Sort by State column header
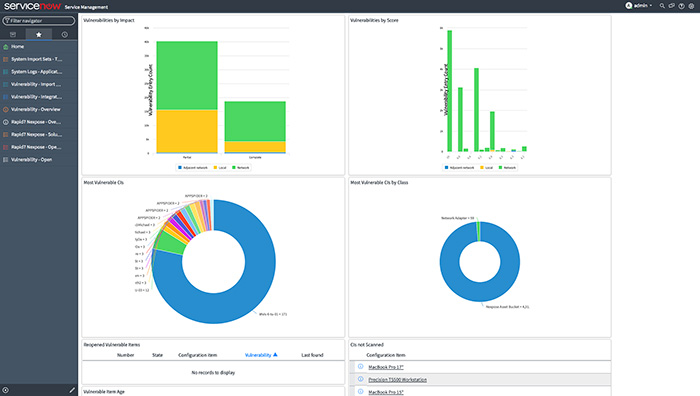Viewport: 700px width, 396px height. click(157, 355)
